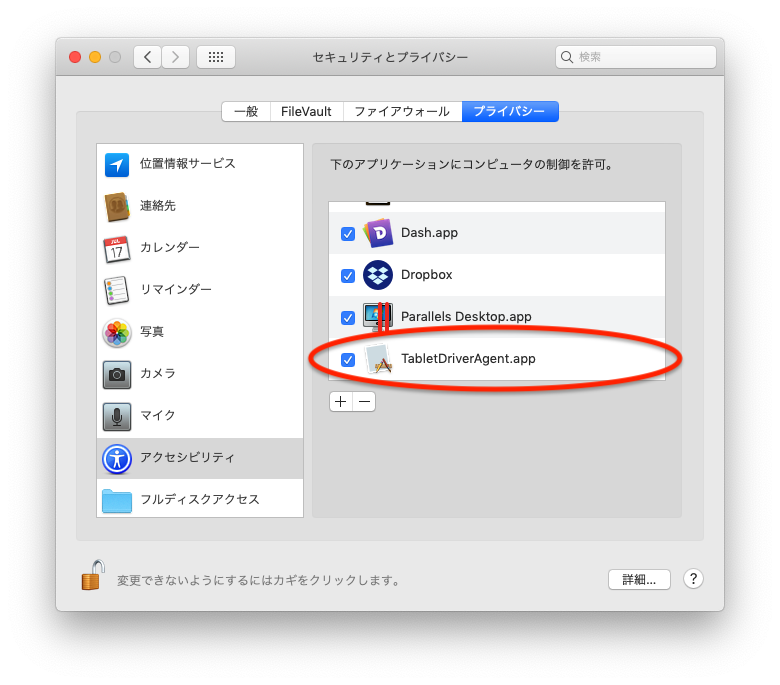Pick the Camera (カメラ) icon

point(117,375)
